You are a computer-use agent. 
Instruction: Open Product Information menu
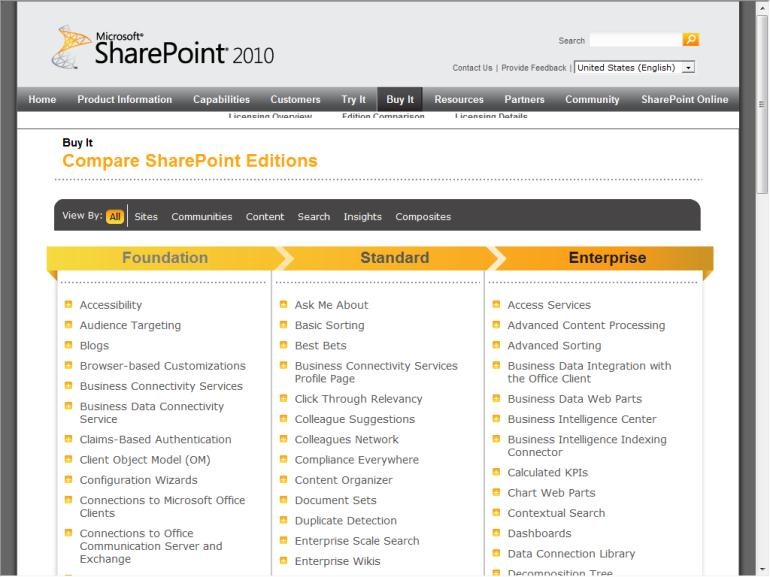pyautogui.click(x=125, y=99)
